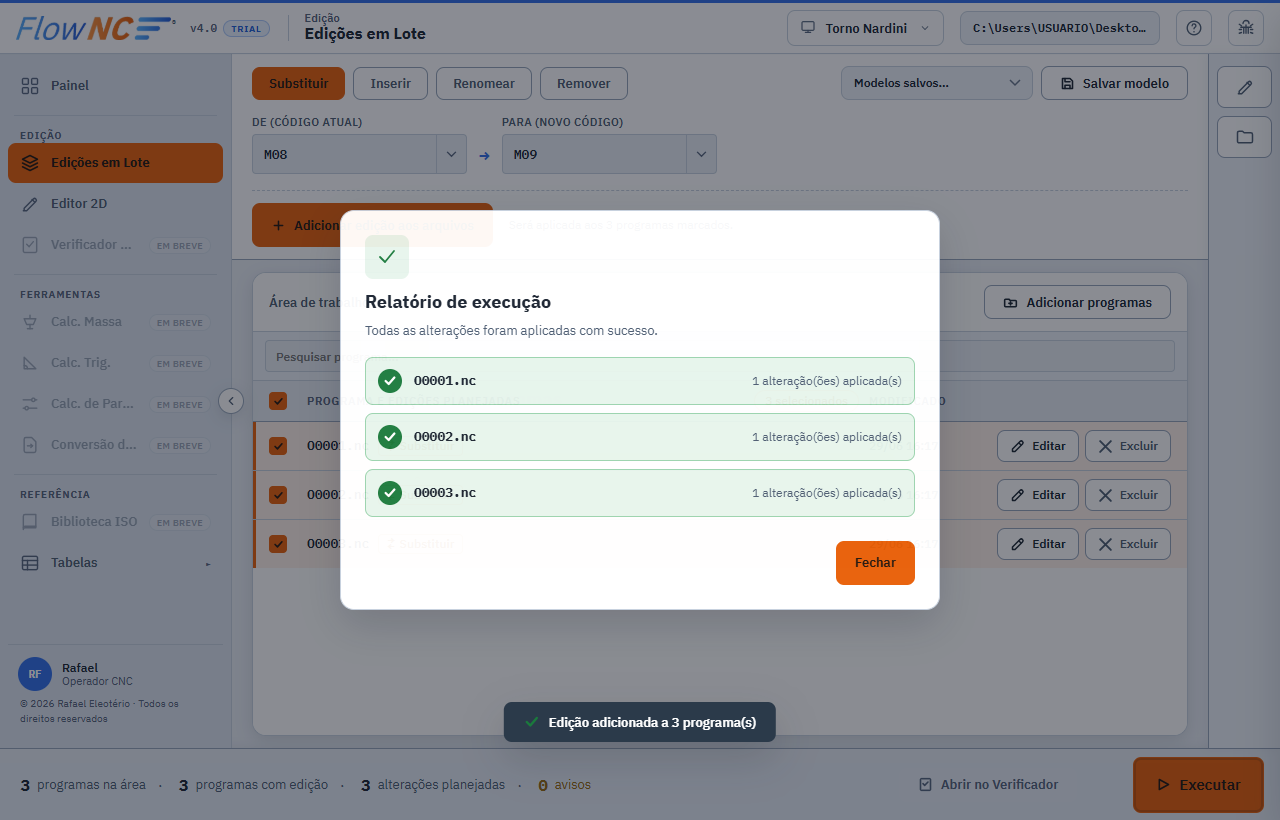Open Edições em Lote in sidebar

coord(115,163)
